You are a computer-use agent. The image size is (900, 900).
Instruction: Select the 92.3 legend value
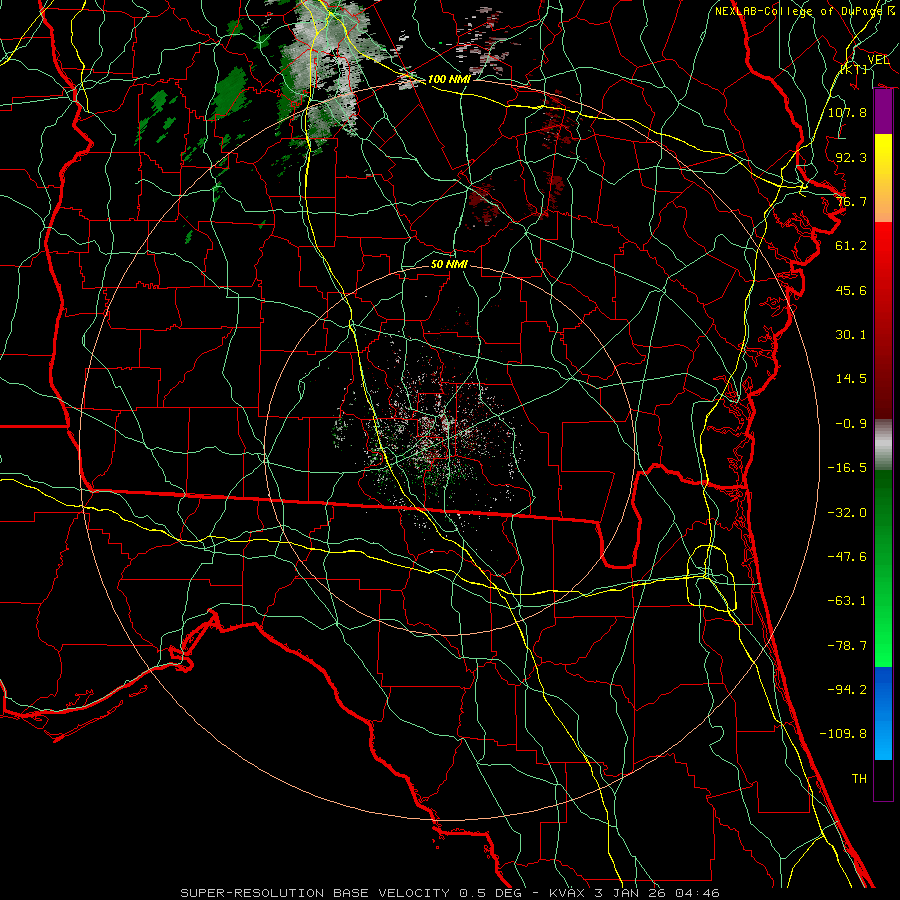851,157
